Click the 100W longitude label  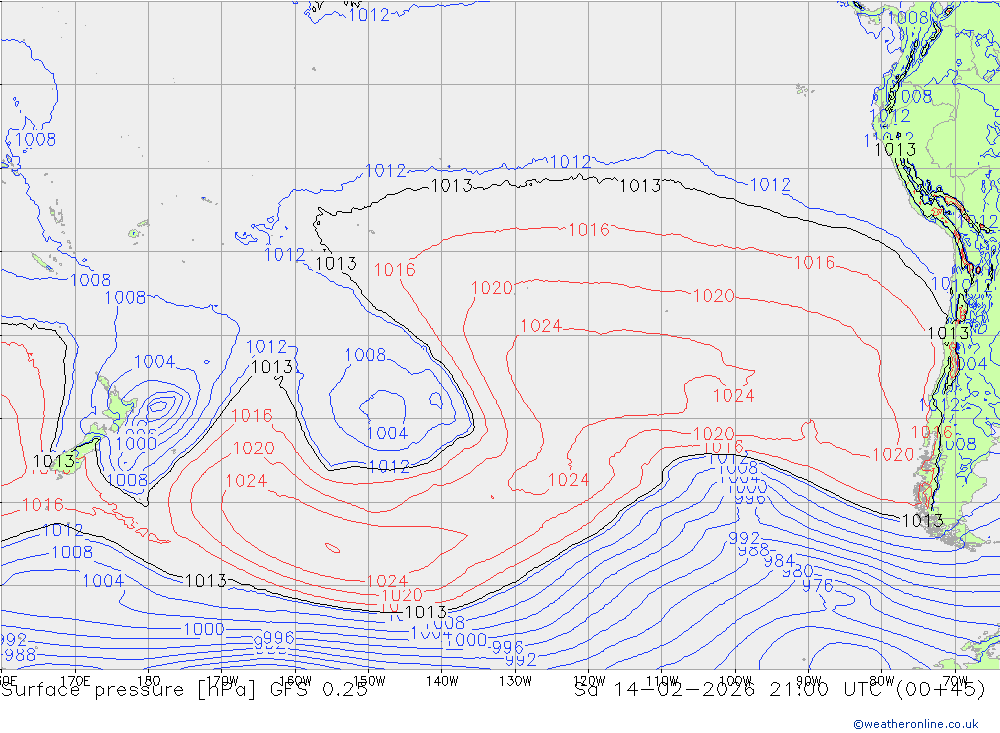point(735,681)
